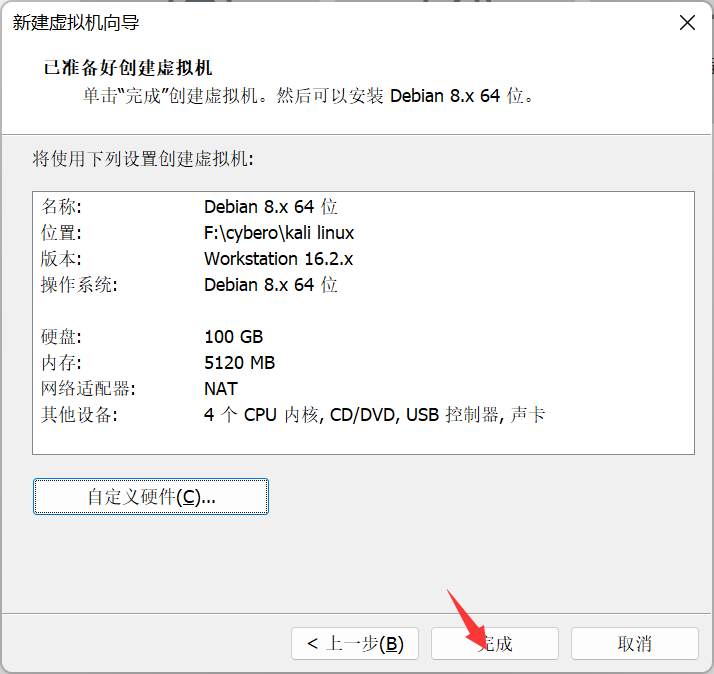The height and width of the screenshot is (674, 714).
Task: Click the 内存 row label
Action: (61, 363)
